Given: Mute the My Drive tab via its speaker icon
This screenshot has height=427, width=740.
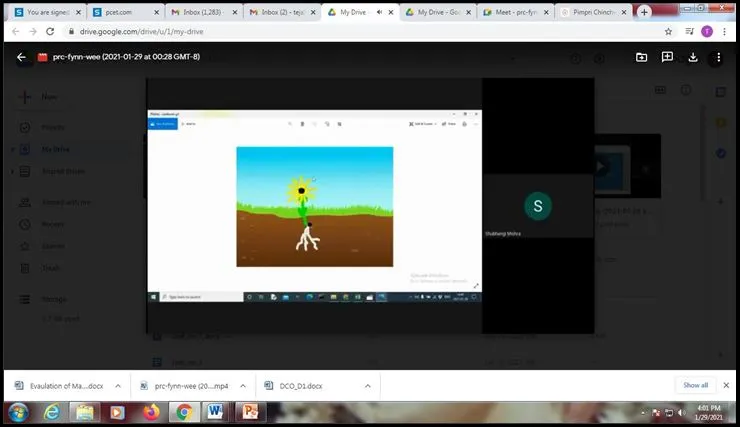Looking at the screenshot, I should pos(379,12).
